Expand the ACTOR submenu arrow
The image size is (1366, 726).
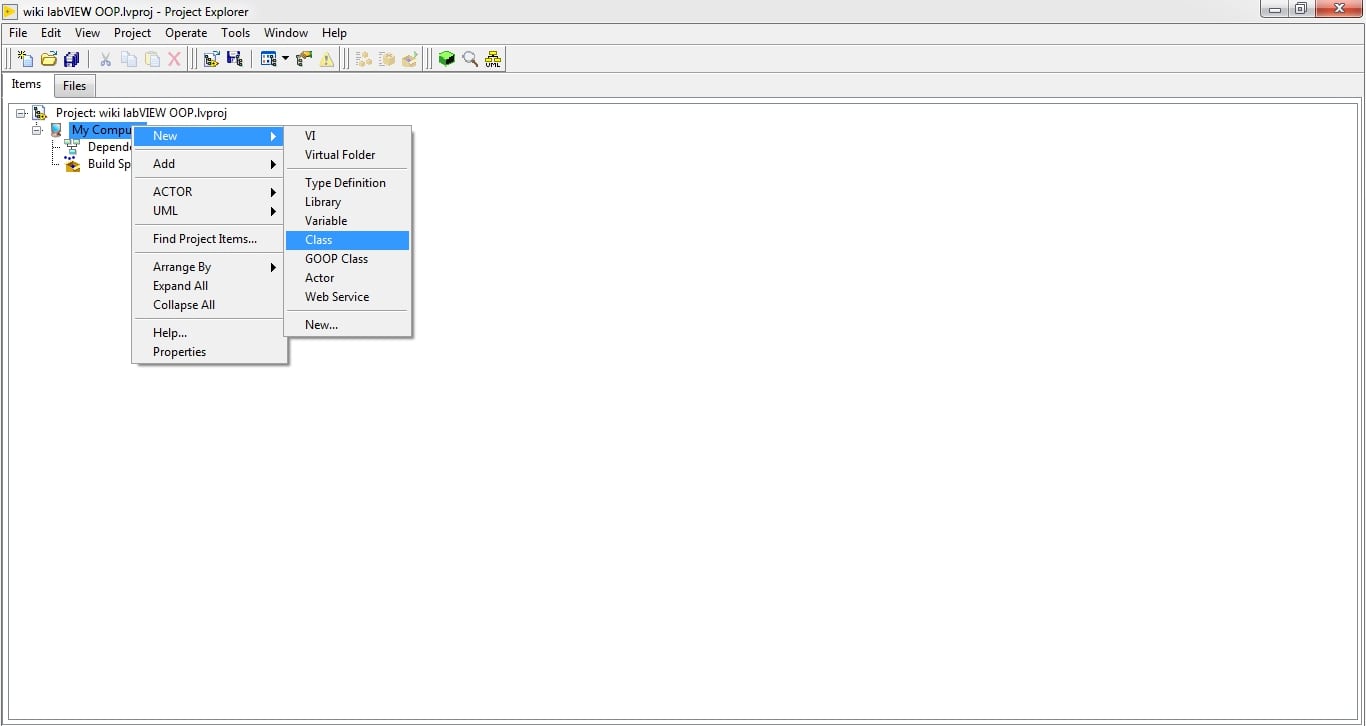click(273, 192)
